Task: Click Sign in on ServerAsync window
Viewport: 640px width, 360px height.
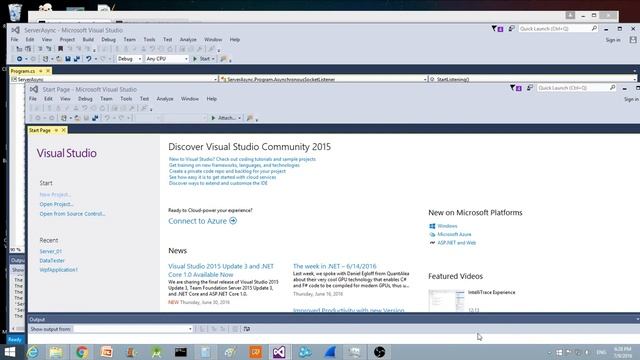Action: tap(613, 40)
